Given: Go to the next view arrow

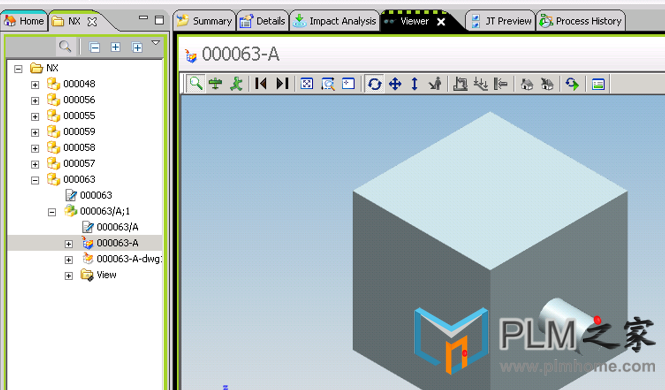Looking at the screenshot, I should tap(282, 84).
